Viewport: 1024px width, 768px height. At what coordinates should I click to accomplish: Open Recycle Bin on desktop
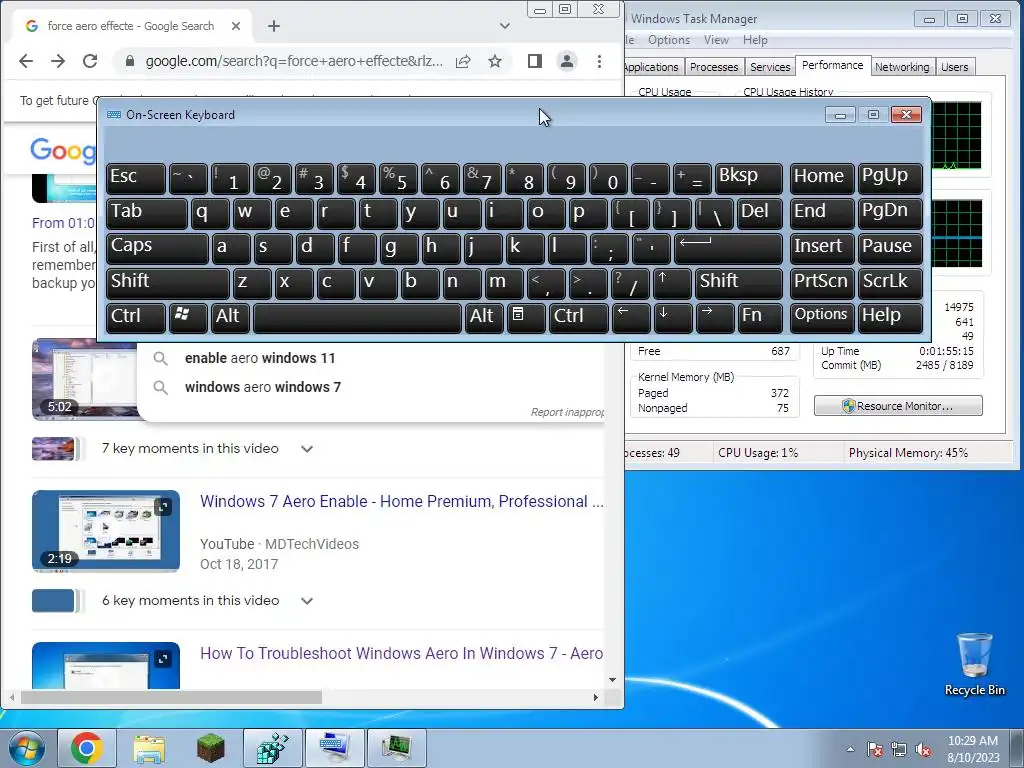coord(974,664)
